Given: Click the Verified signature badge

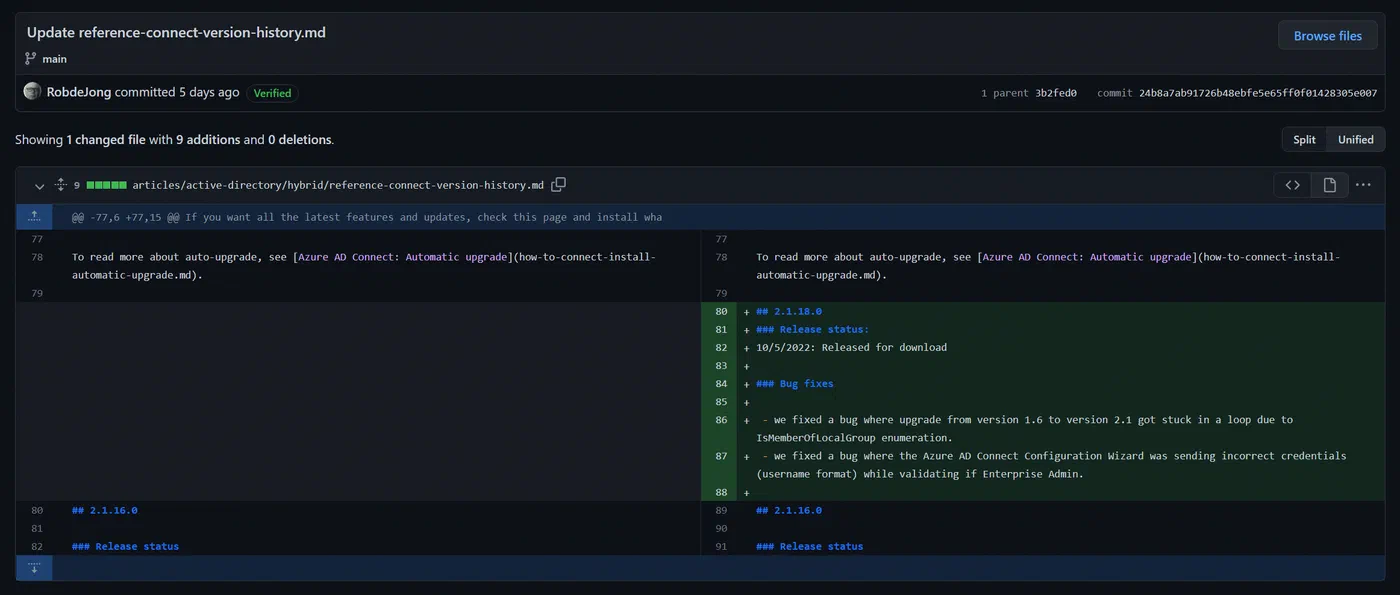Looking at the screenshot, I should [272, 93].
